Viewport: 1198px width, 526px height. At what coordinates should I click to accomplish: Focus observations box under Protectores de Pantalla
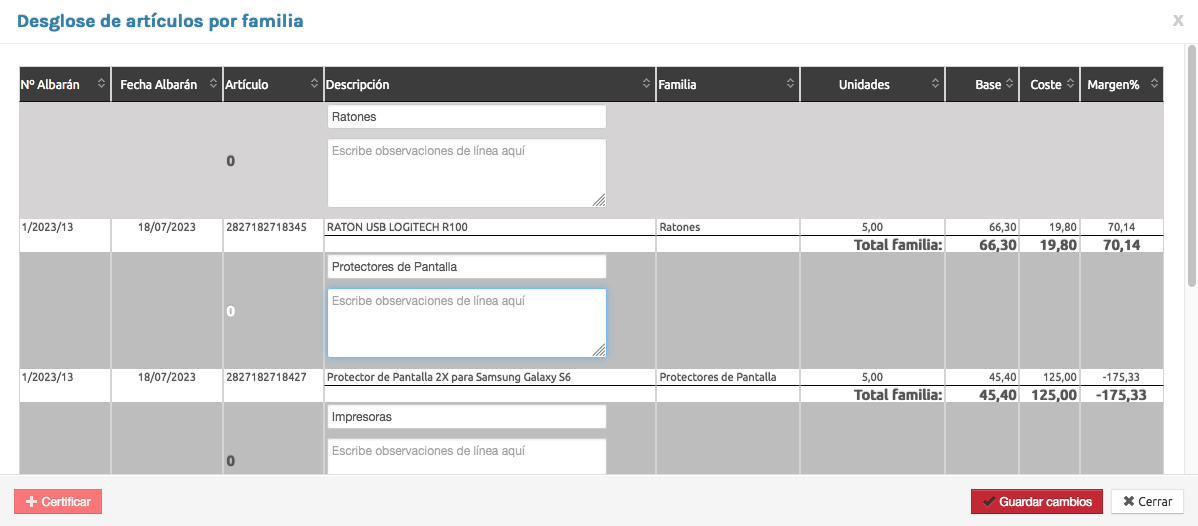pos(466,322)
